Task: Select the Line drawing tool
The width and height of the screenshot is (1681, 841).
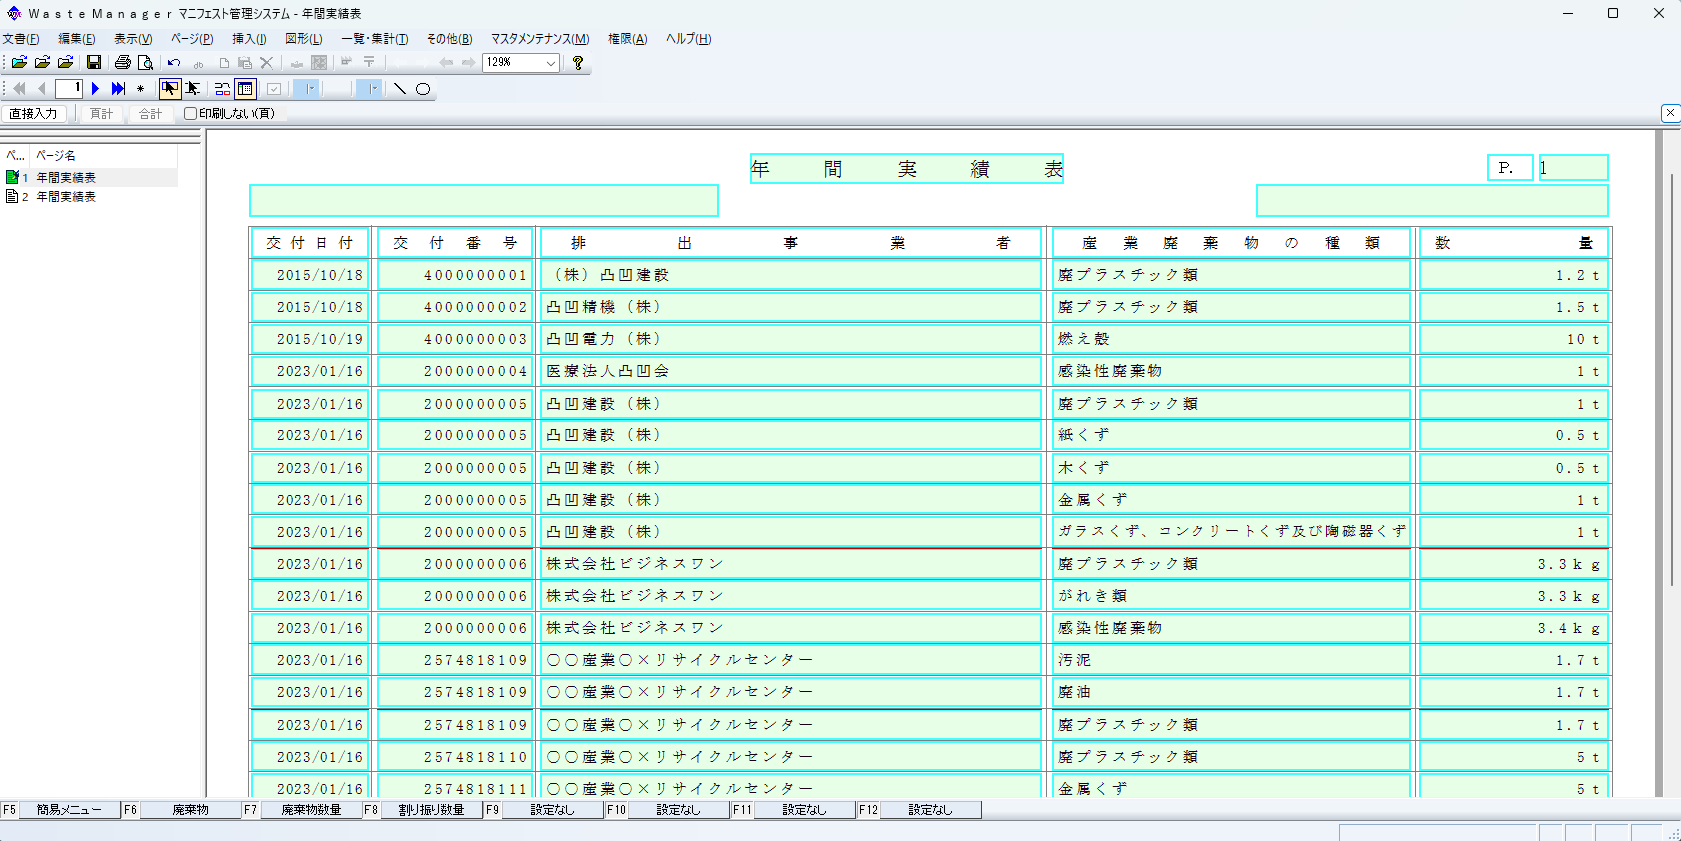Action: (400, 89)
